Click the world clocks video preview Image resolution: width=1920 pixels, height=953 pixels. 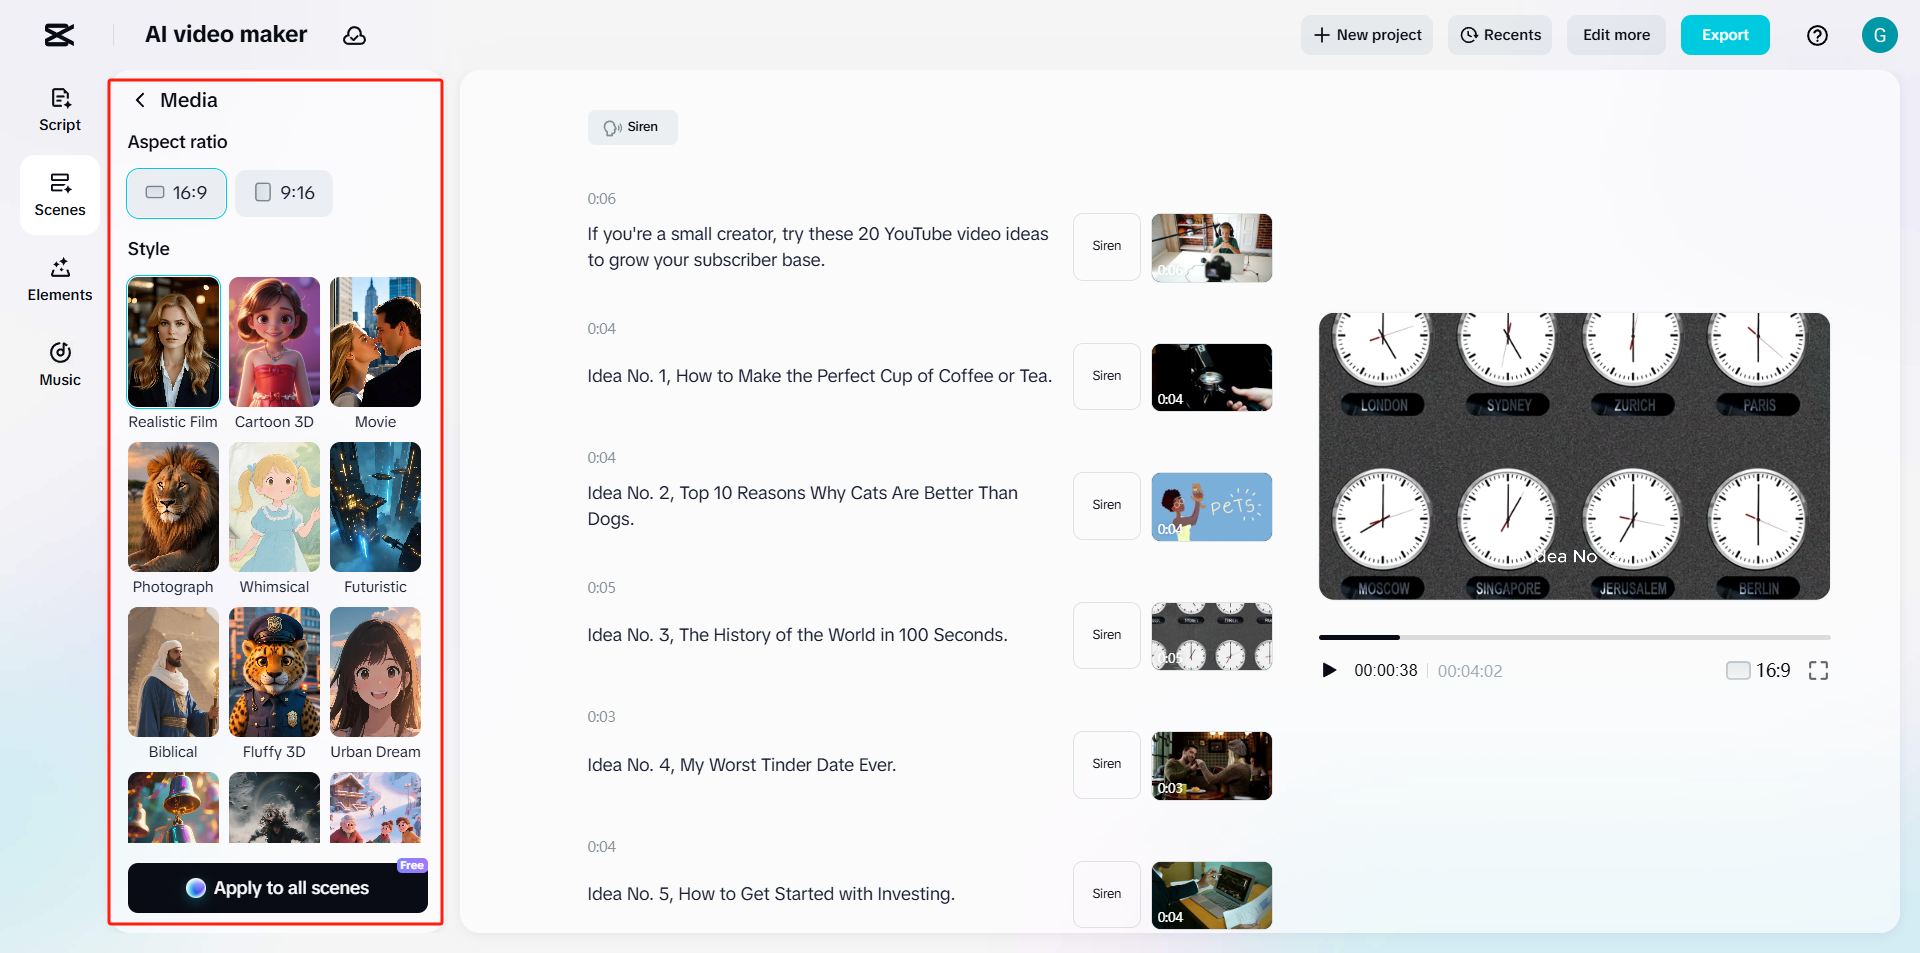[x=1574, y=457]
